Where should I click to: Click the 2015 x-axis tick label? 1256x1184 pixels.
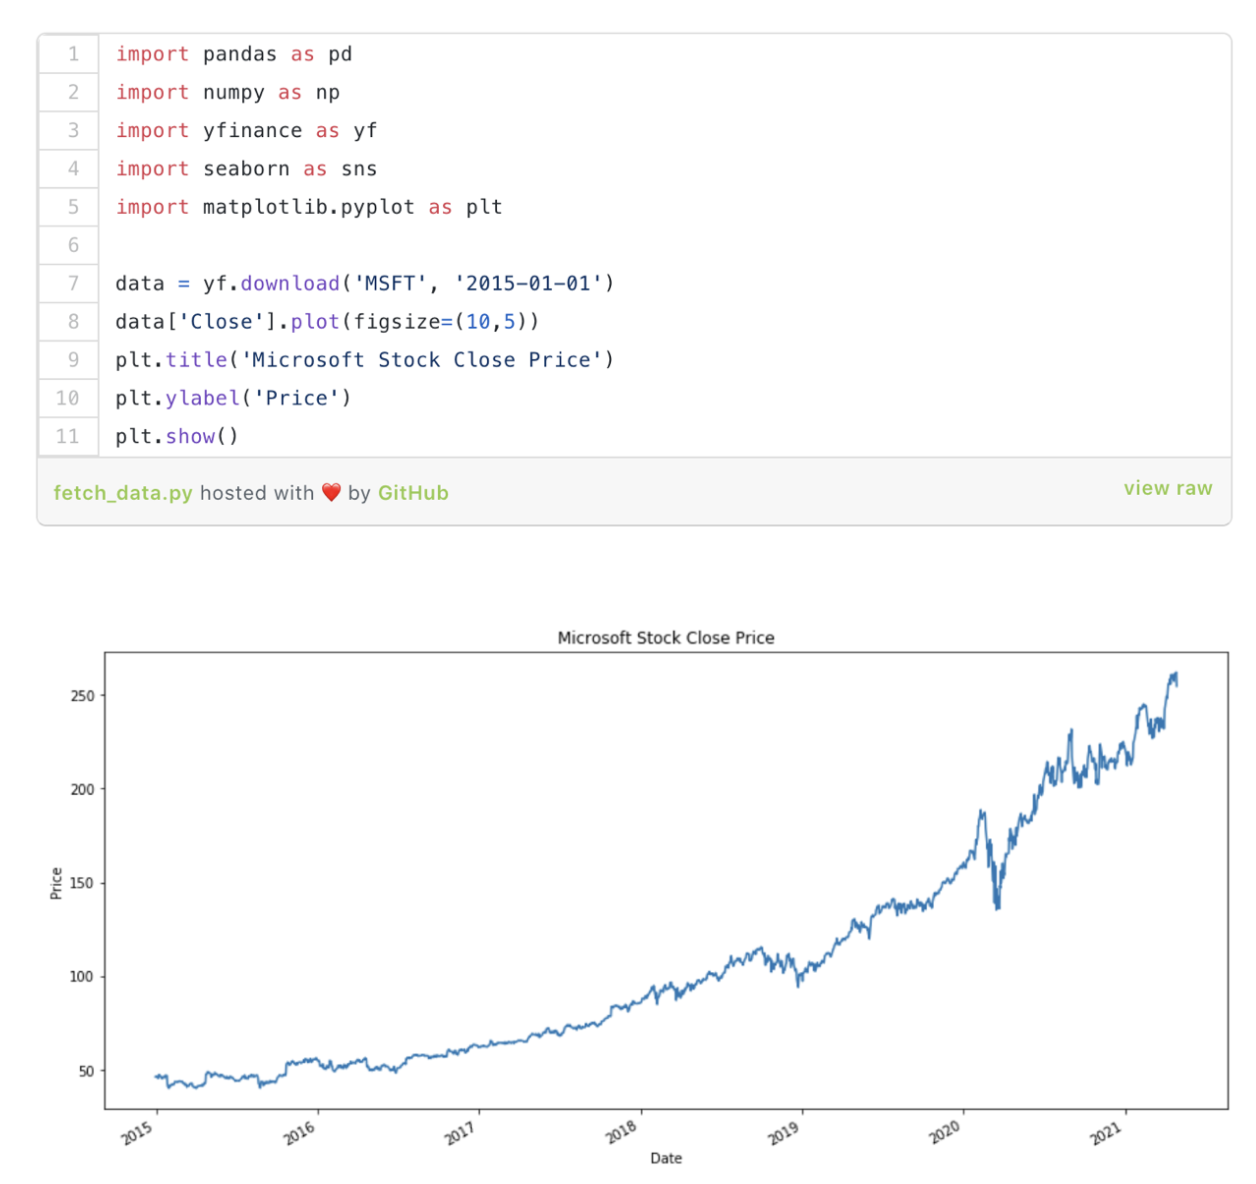tap(138, 1133)
